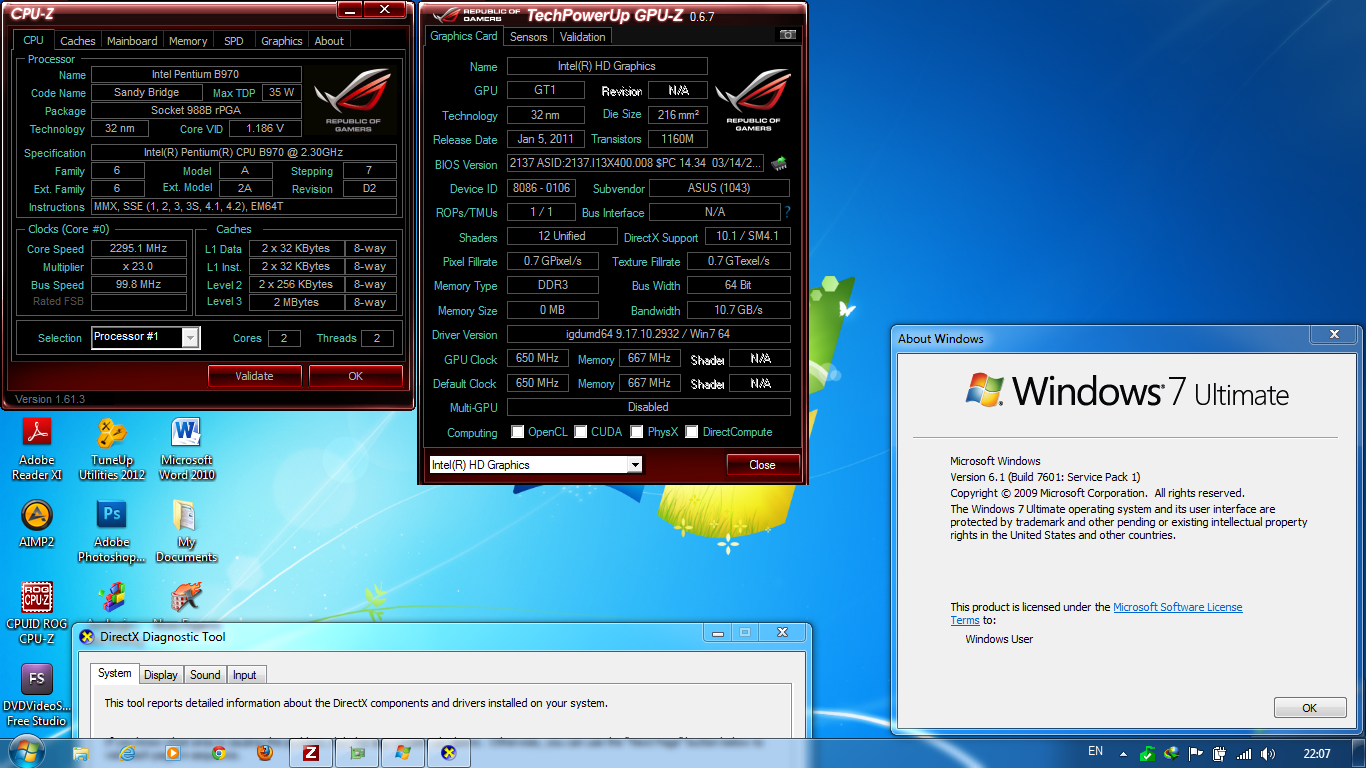Click the GPU-Z screenshot camera icon

coord(788,35)
